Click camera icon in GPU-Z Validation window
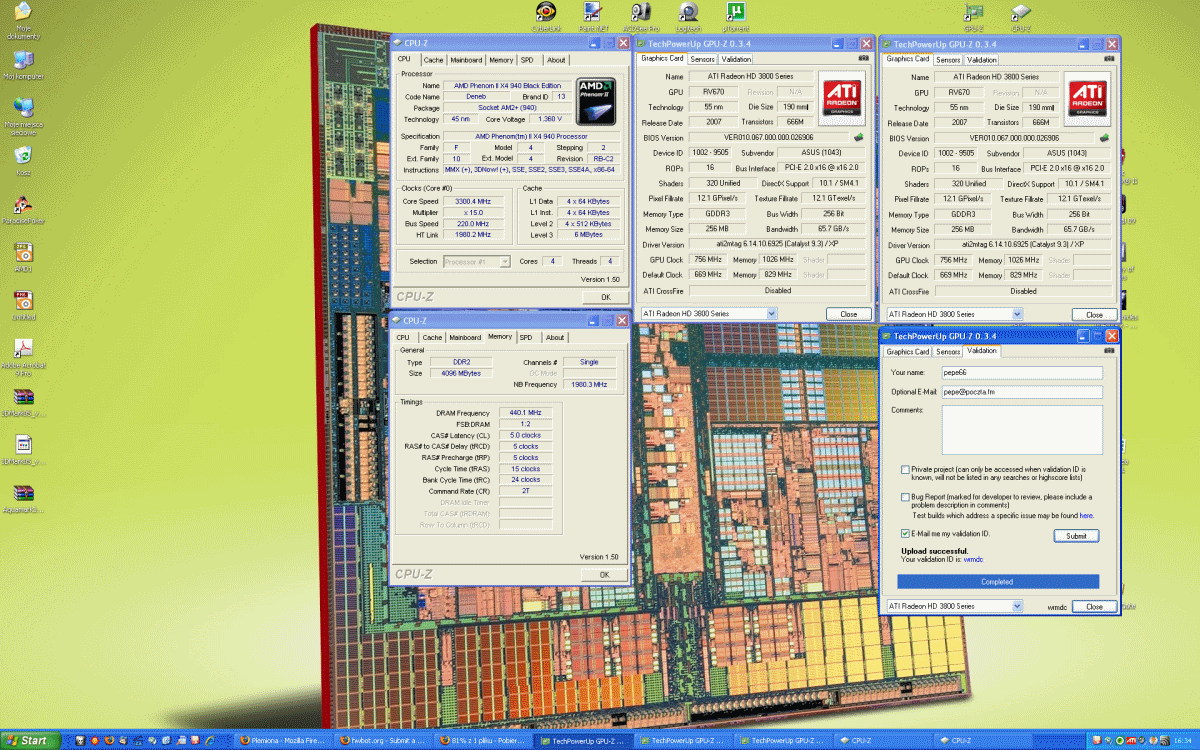This screenshot has height=750, width=1200. 1109,351
